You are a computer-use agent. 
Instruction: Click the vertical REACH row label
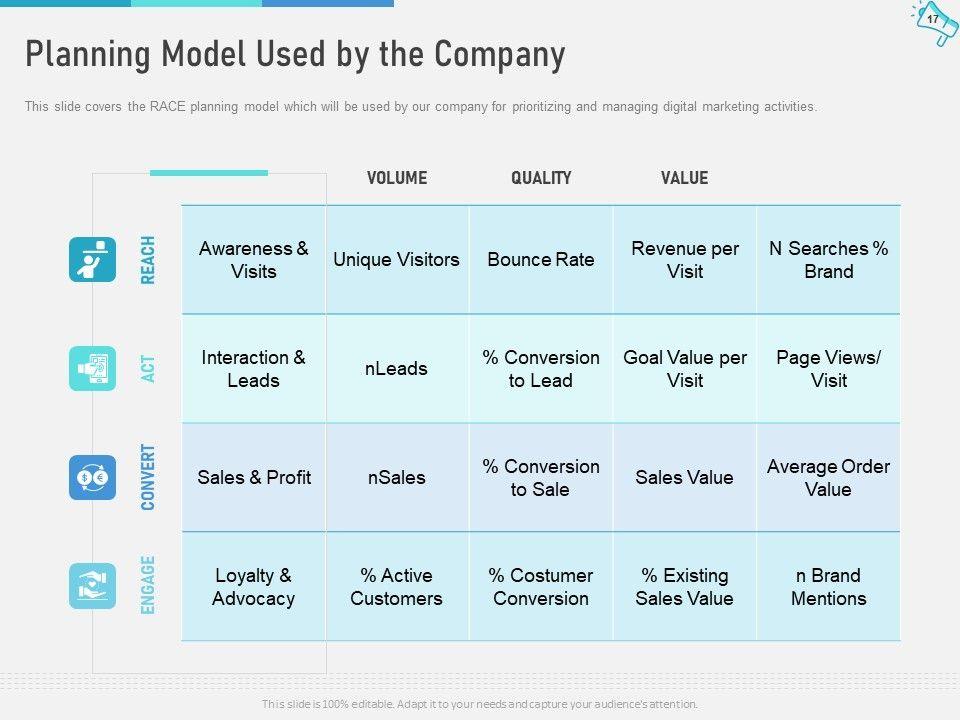[x=148, y=260]
